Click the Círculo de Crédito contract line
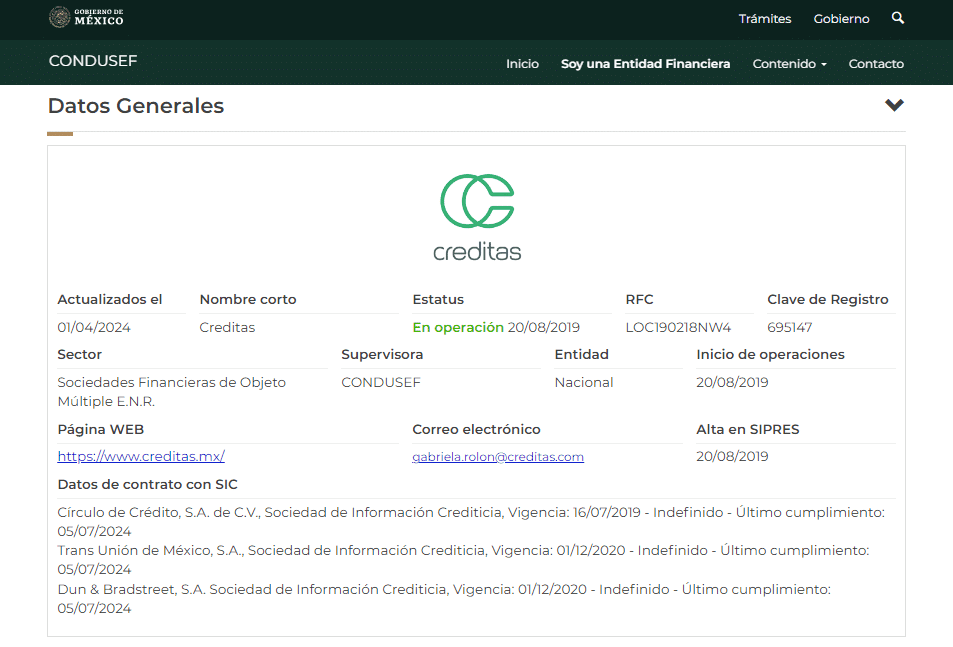Image resolution: width=953 pixels, height=647 pixels. coord(470,513)
